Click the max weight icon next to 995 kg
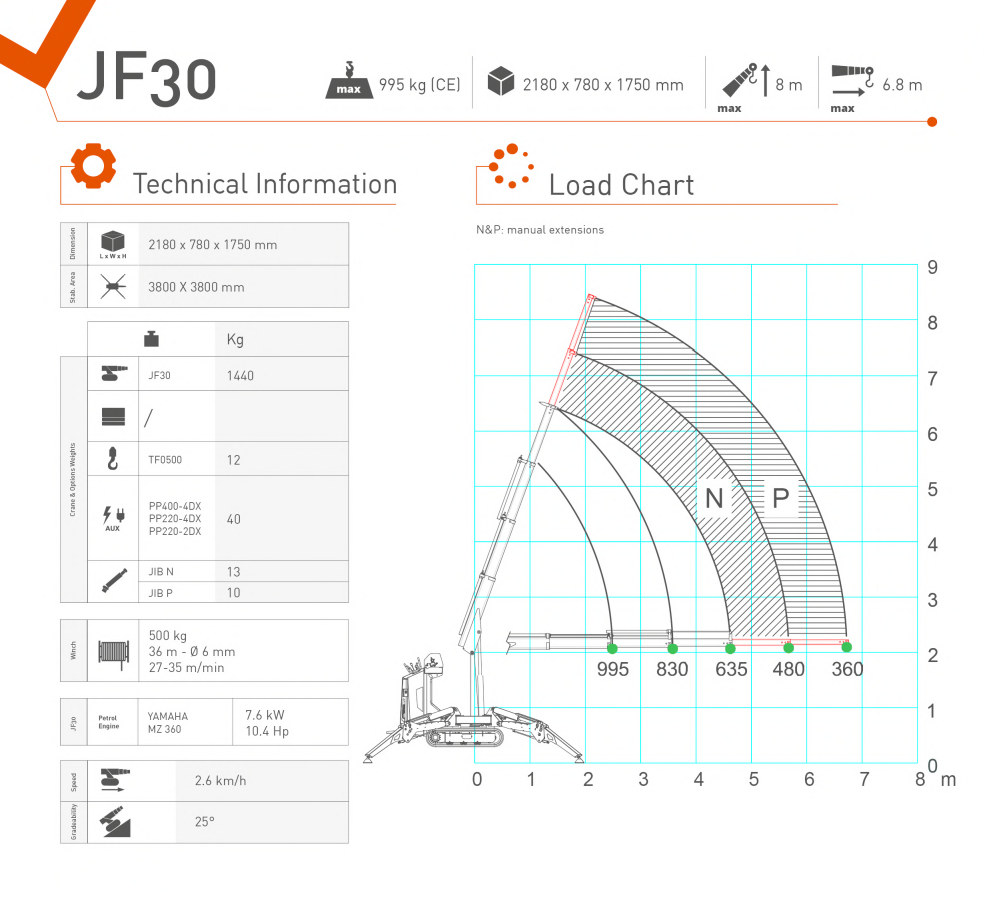Image resolution: width=984 pixels, height=918 pixels. click(x=349, y=81)
